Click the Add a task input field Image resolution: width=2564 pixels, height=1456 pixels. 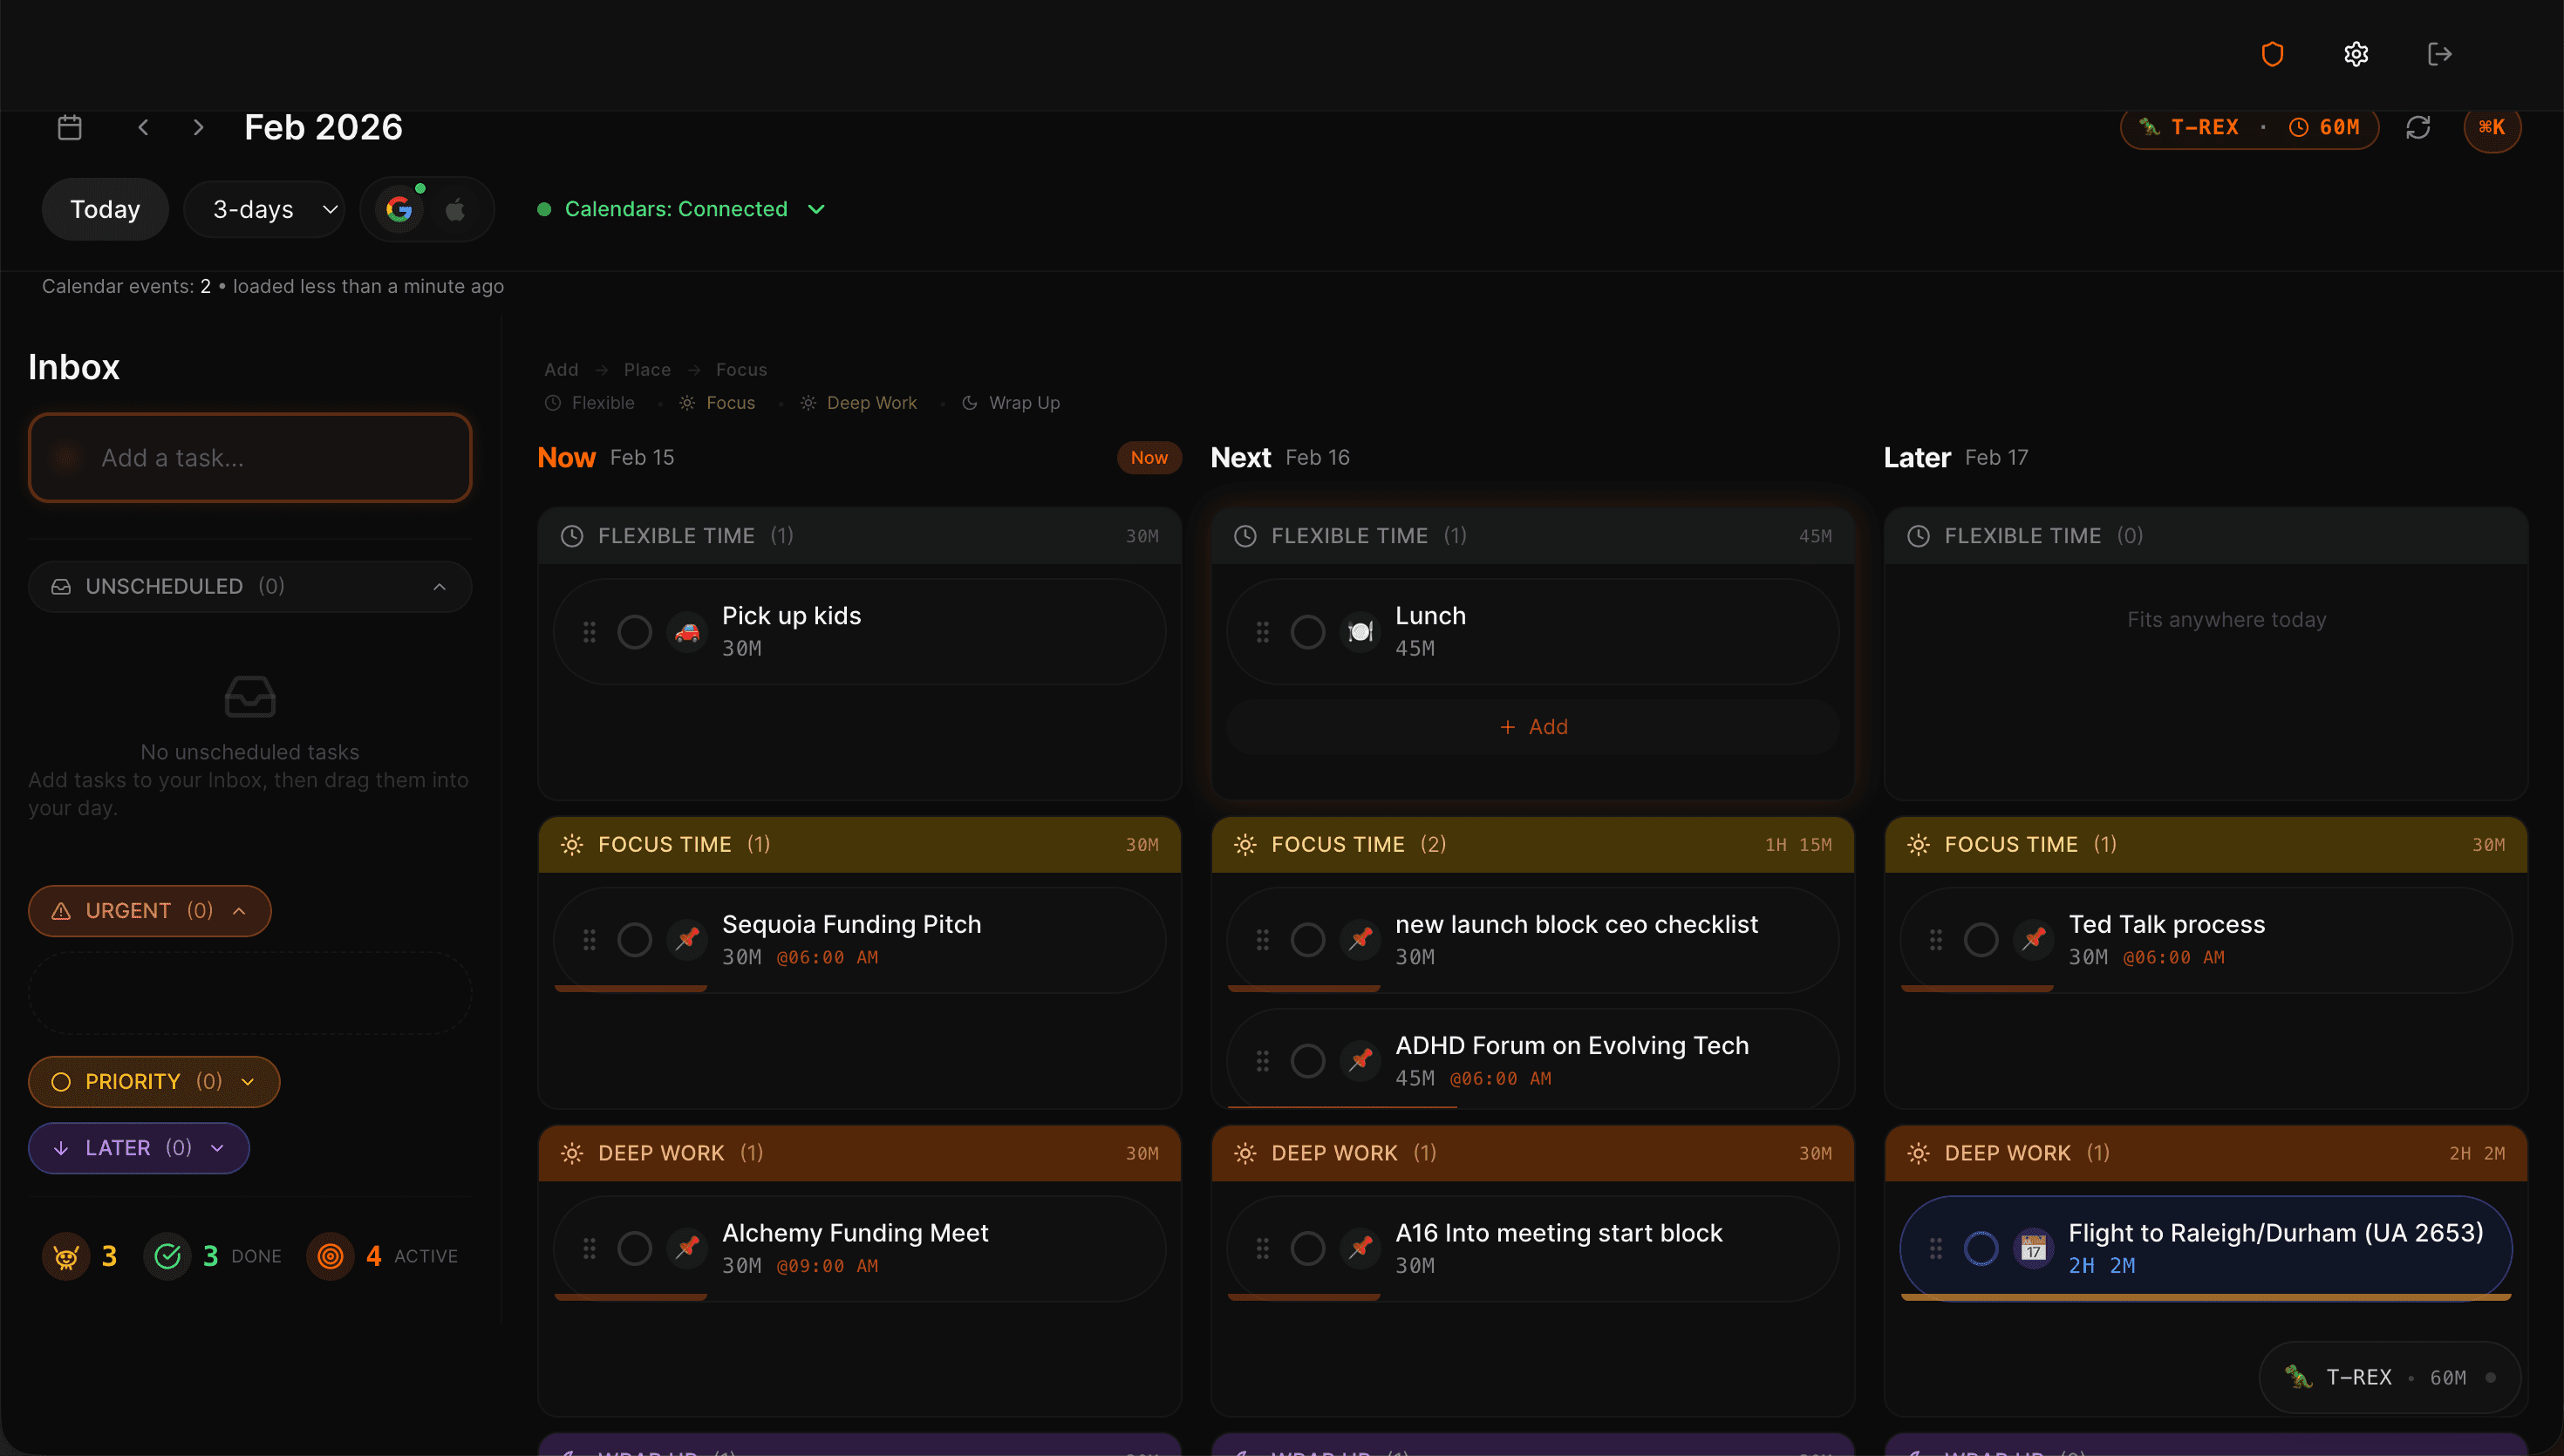249,457
